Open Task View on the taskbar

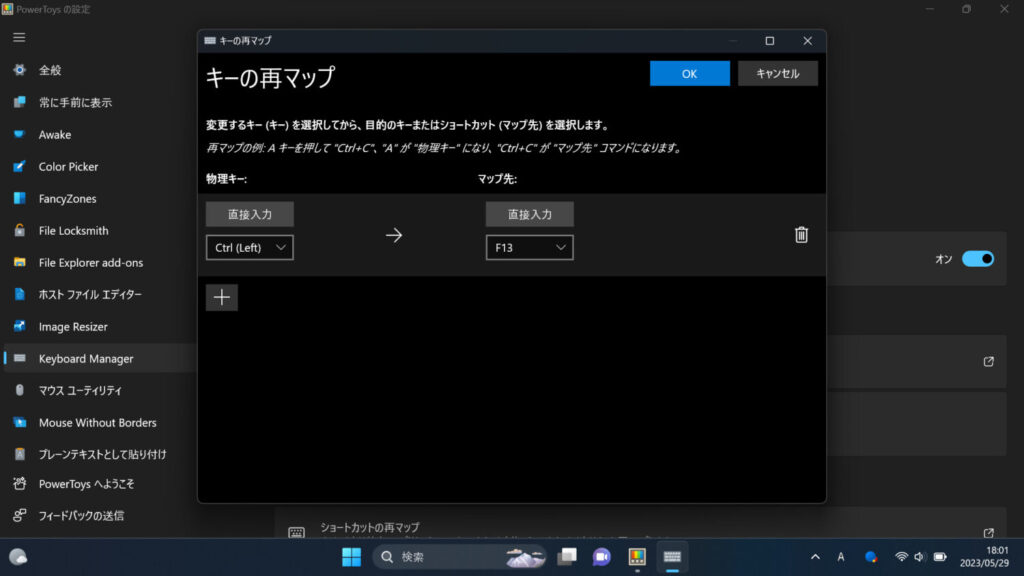[567, 557]
